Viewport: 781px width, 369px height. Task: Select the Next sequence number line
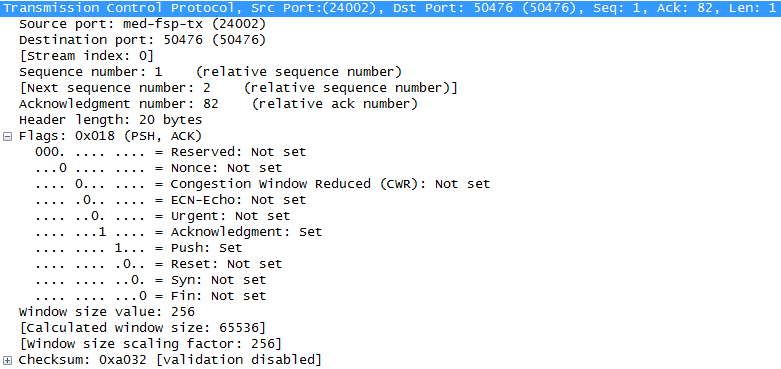(x=238, y=88)
